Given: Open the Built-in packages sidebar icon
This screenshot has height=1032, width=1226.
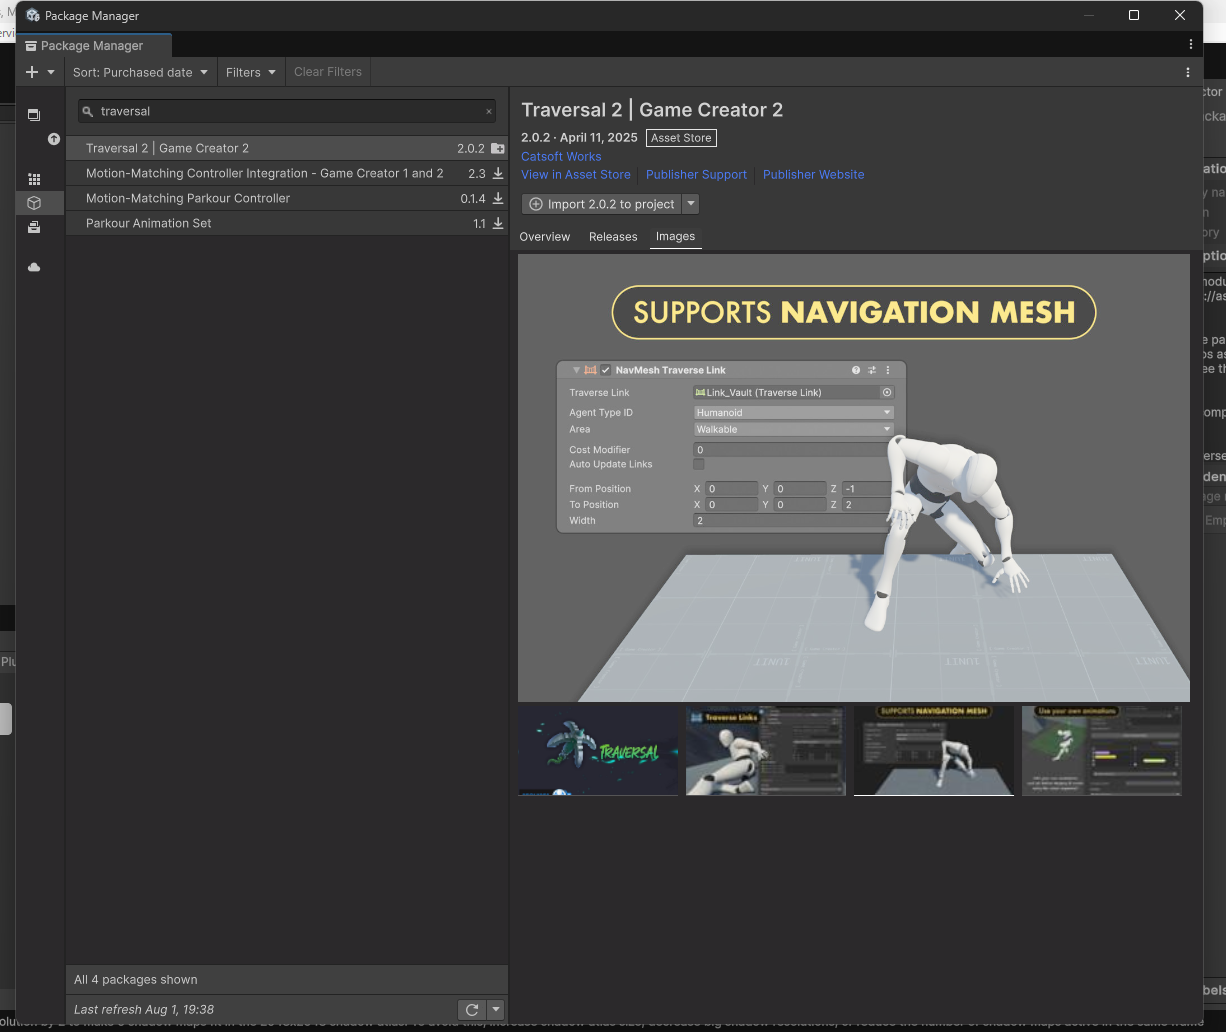Looking at the screenshot, I should (34, 227).
